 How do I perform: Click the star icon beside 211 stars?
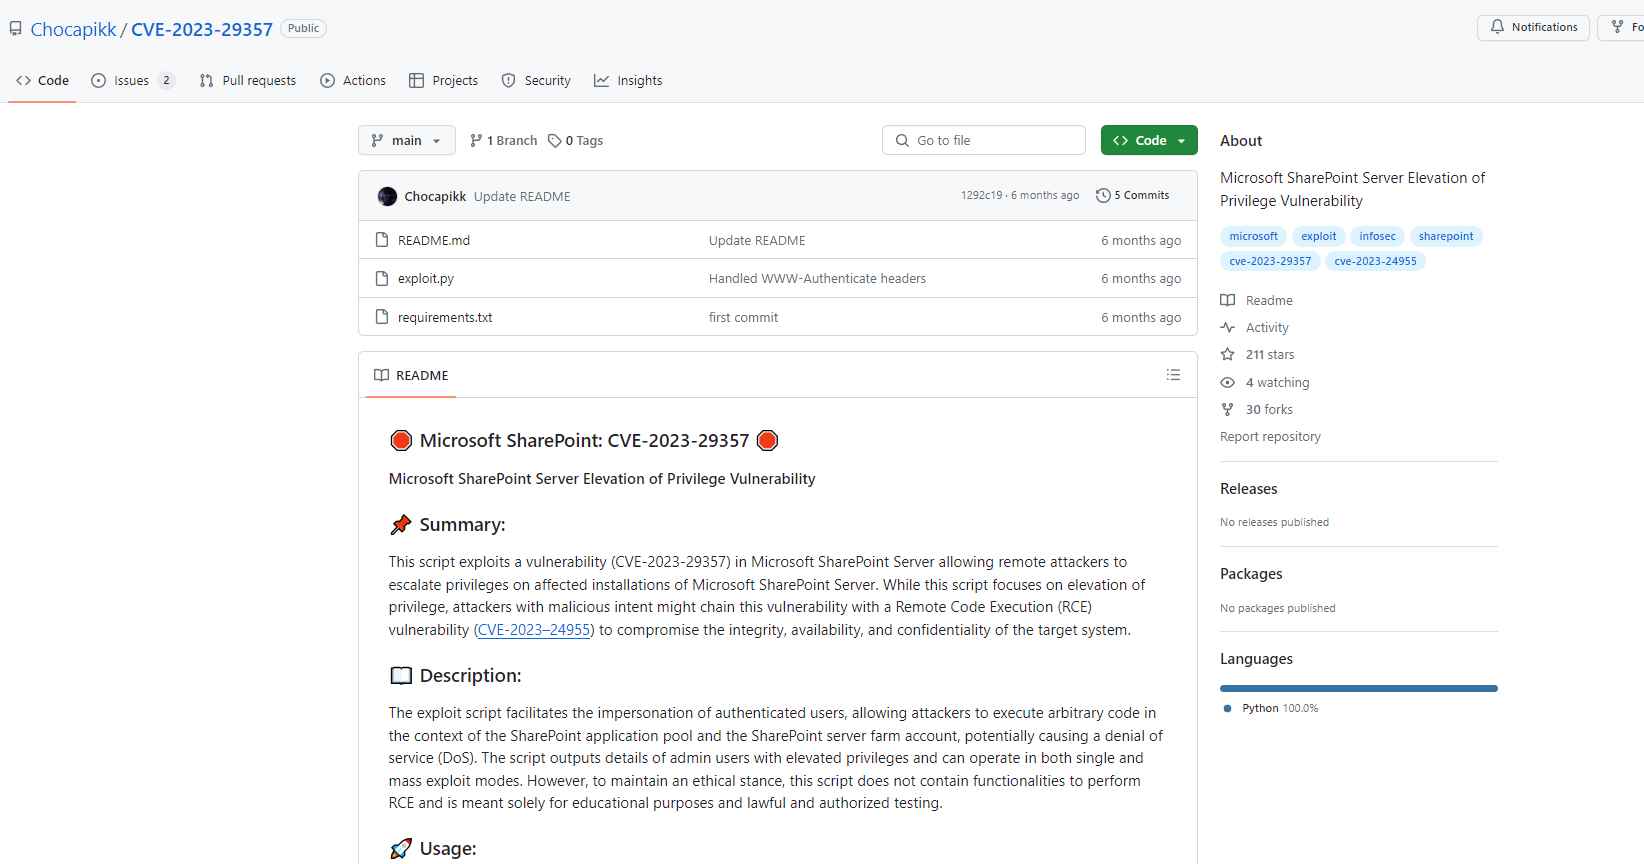1227,354
